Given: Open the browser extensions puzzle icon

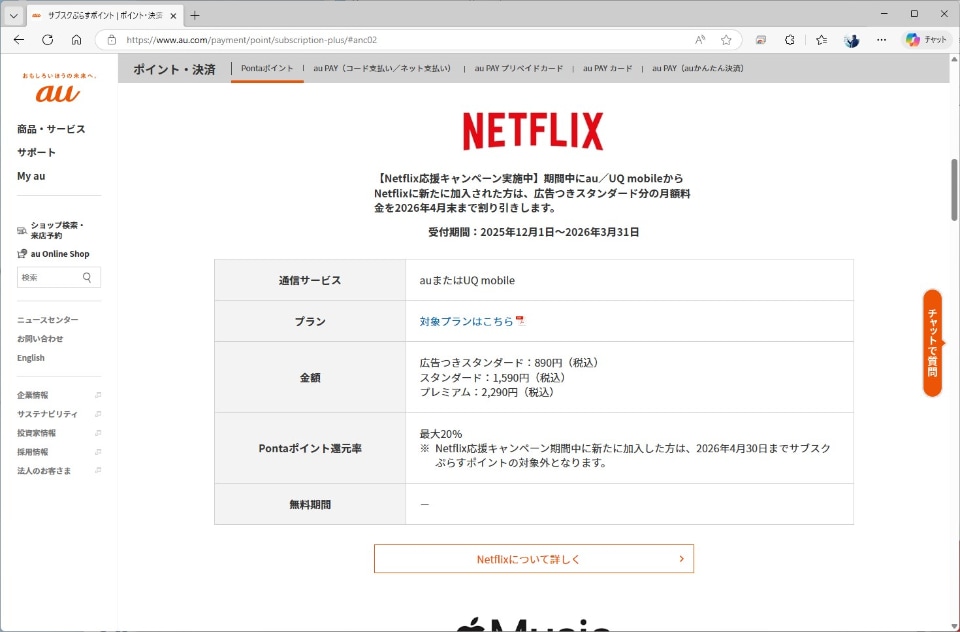Looking at the screenshot, I should coord(790,40).
